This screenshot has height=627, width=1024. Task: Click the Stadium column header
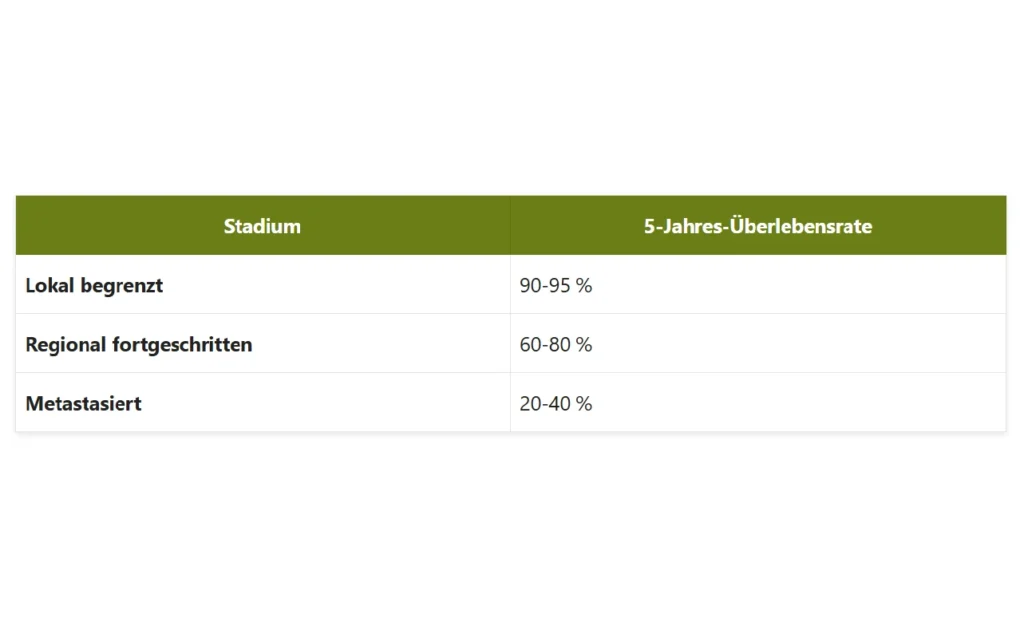[263, 226]
